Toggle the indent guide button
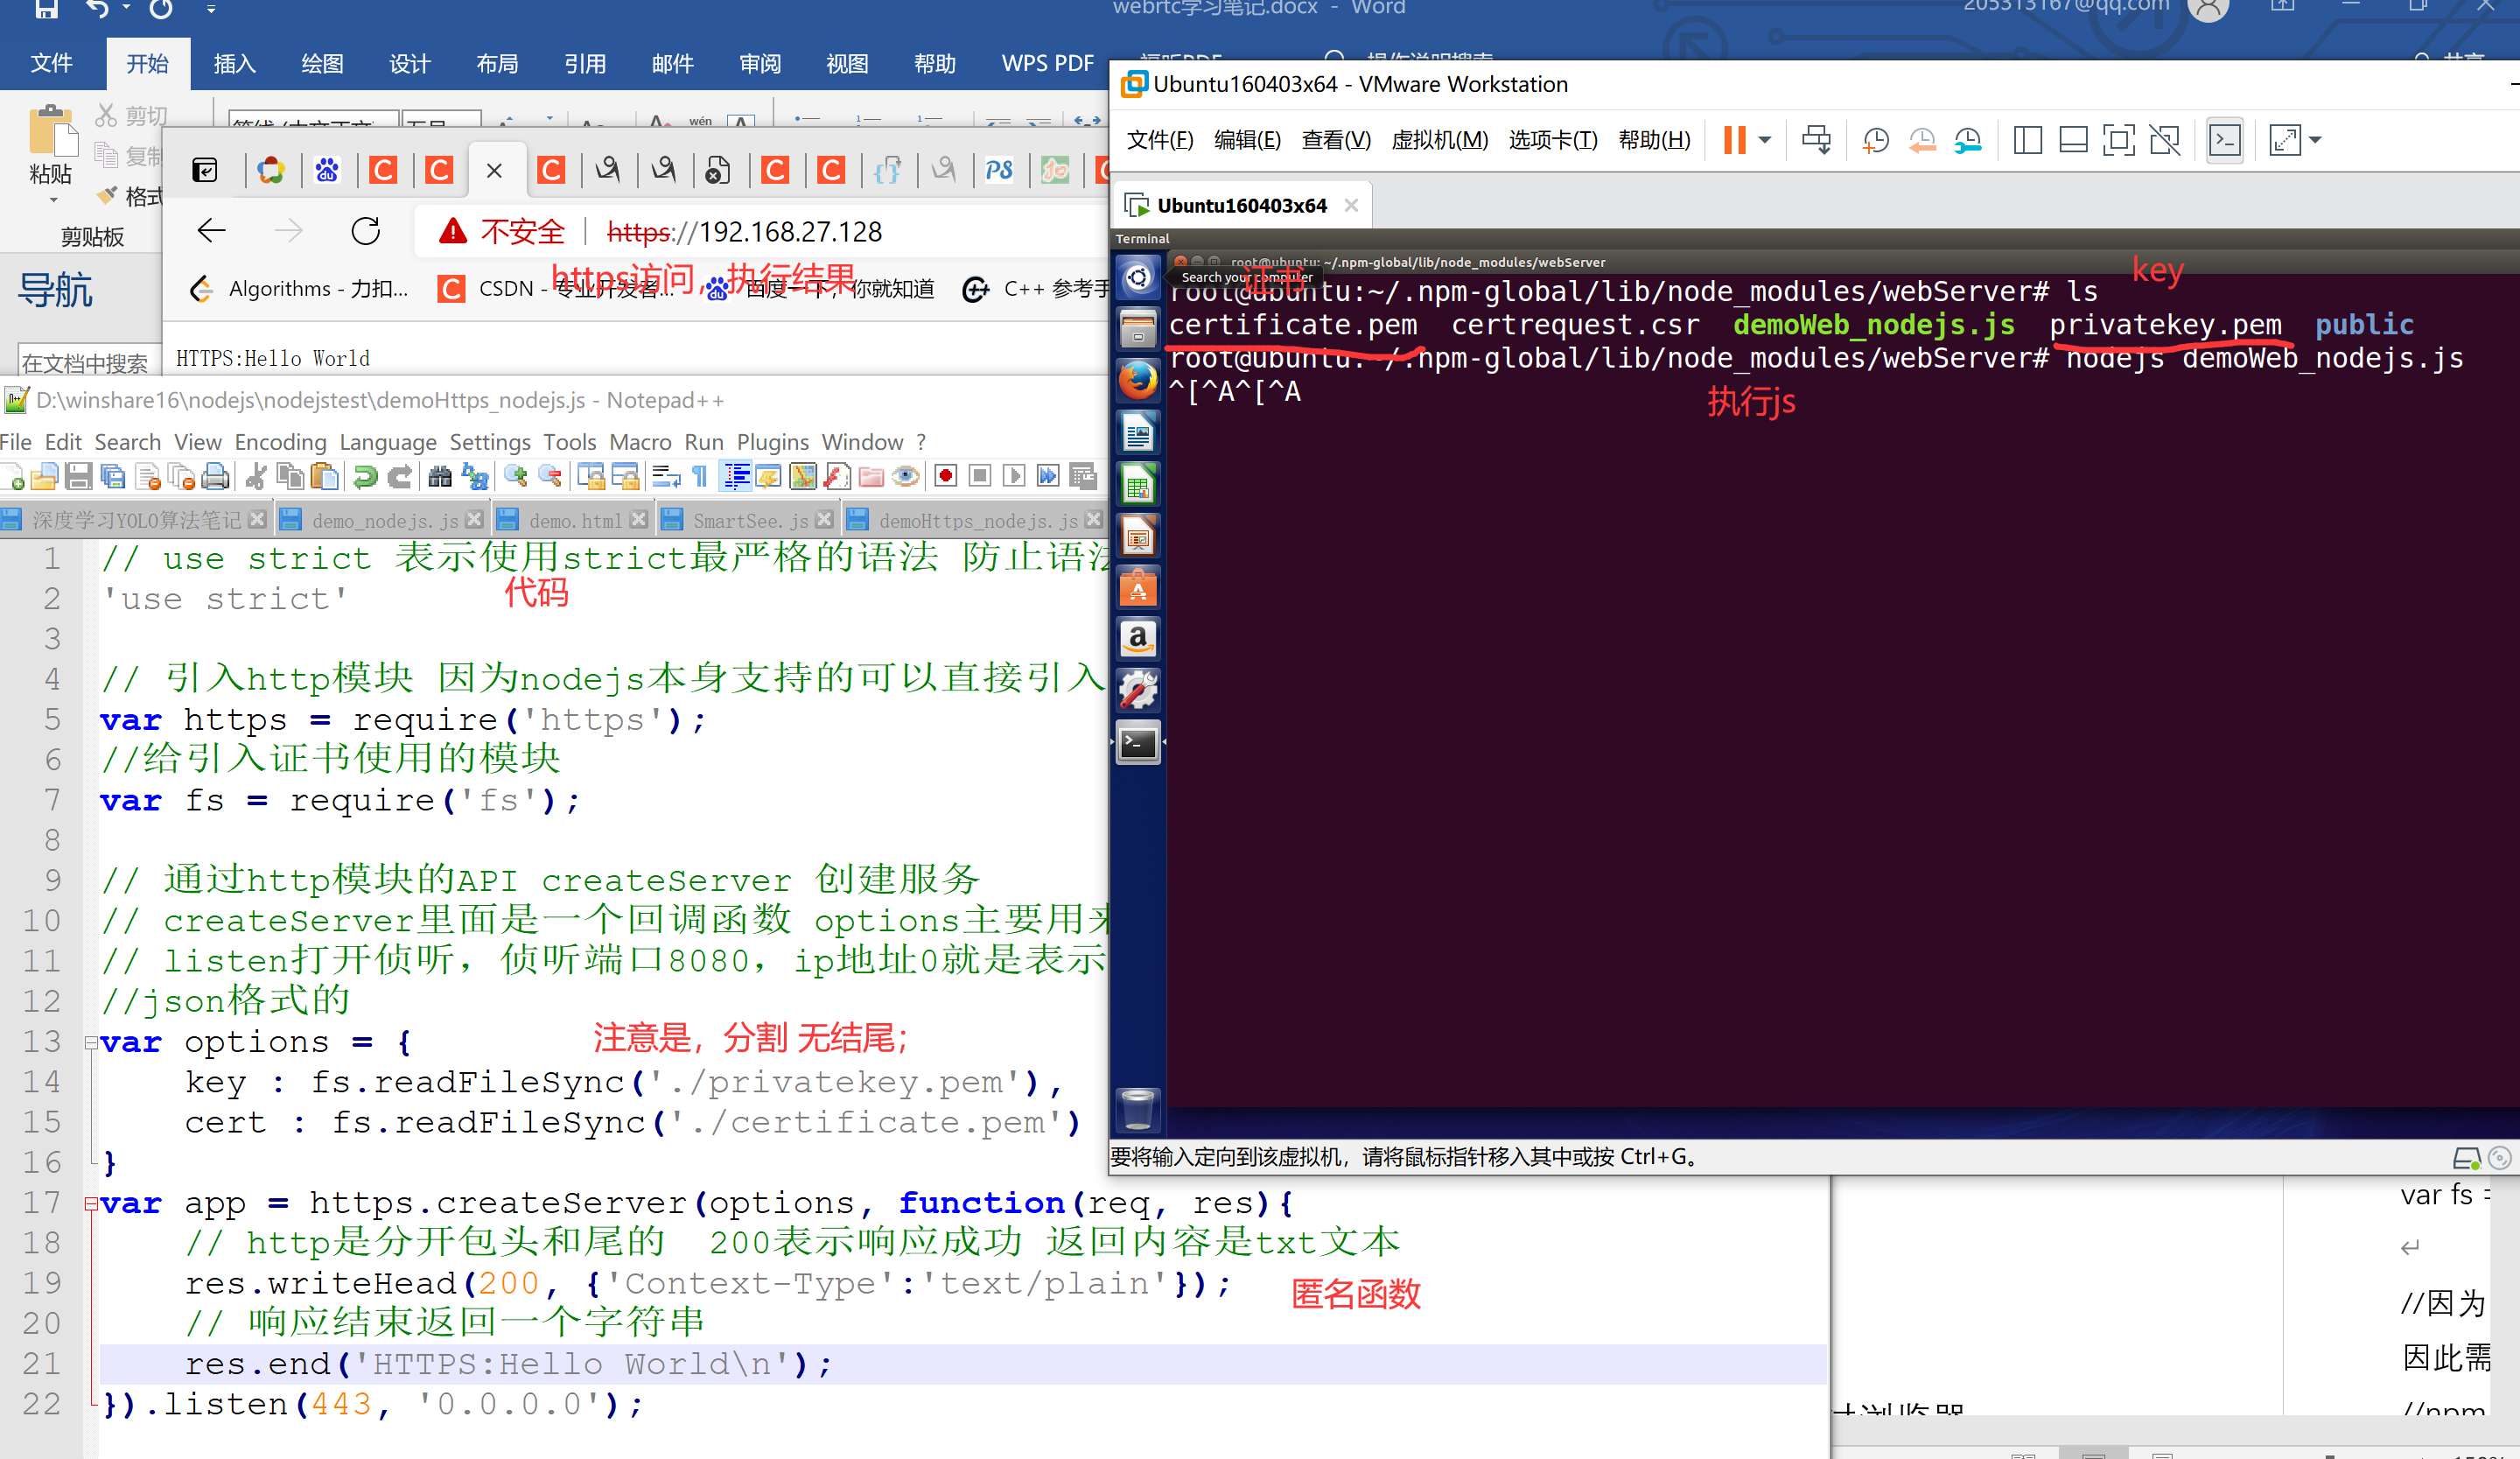The width and height of the screenshot is (2520, 1459). 737,477
